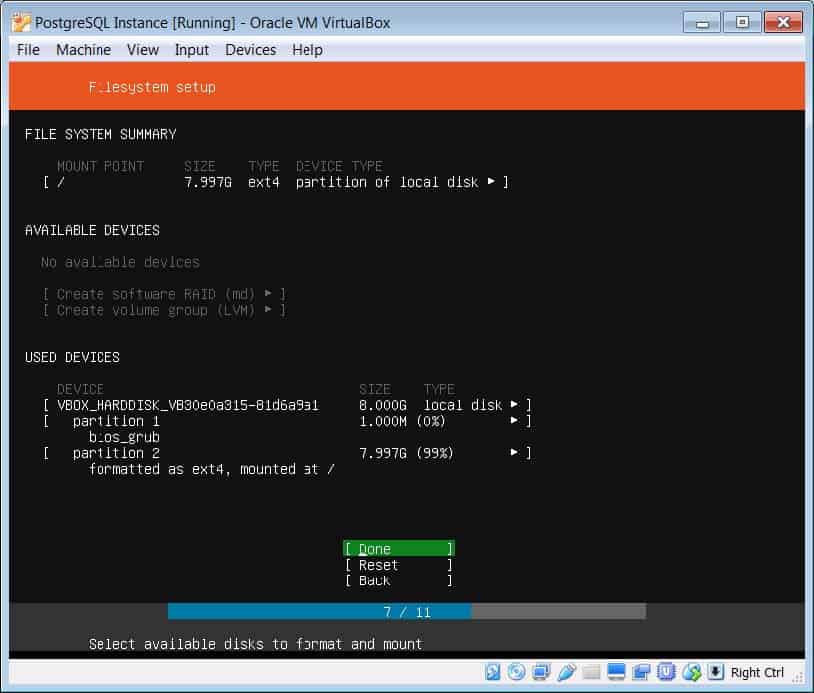Click the Filesystem setup header title
Screen dimensions: 814x693
pos(152,87)
